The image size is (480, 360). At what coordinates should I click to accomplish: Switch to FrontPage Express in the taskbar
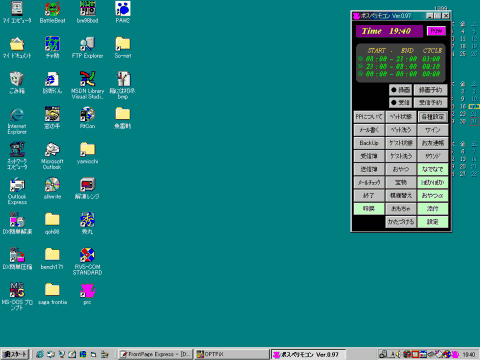coord(155,354)
